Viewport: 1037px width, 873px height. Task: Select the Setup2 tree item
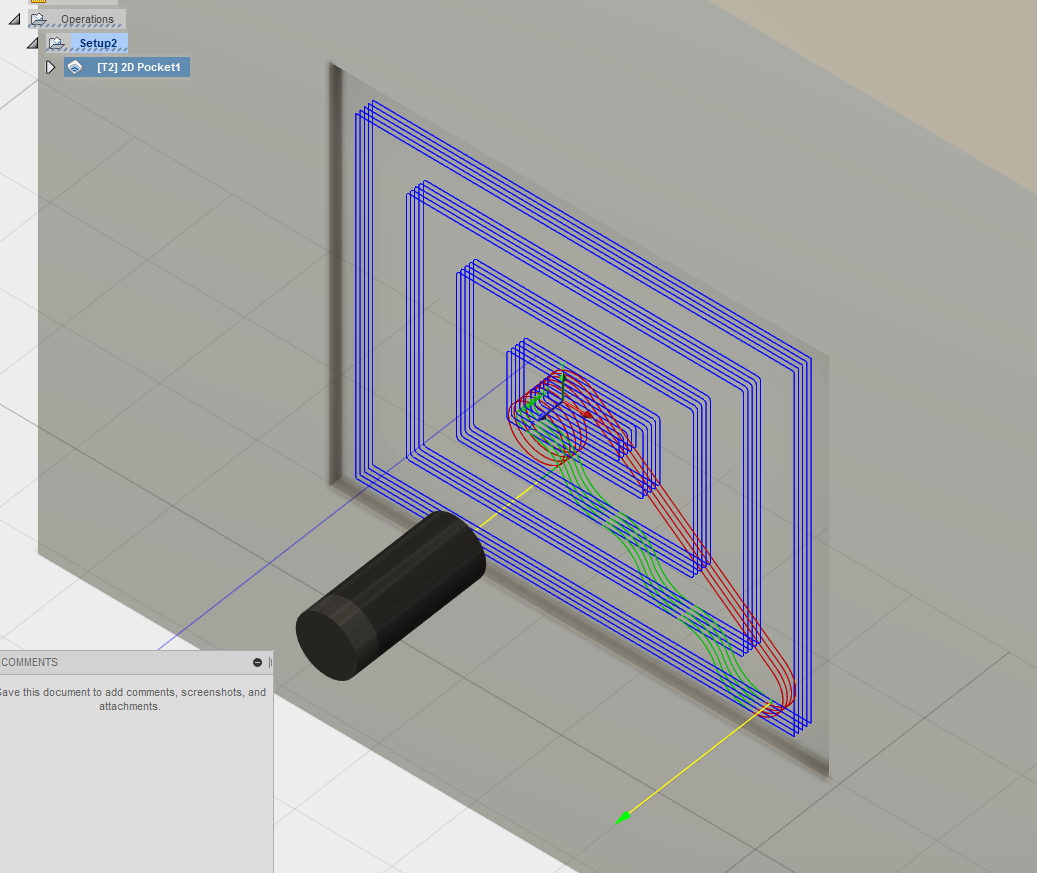point(98,43)
